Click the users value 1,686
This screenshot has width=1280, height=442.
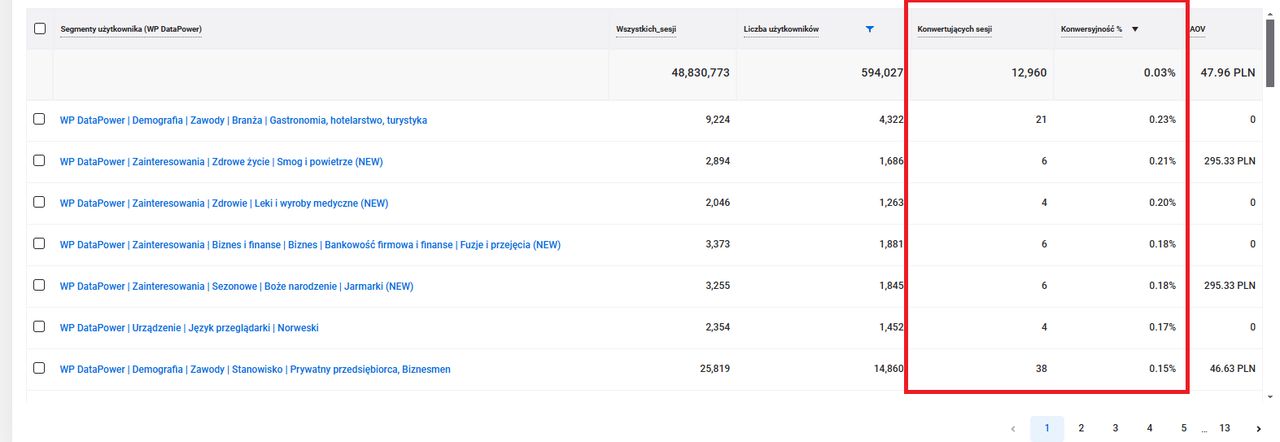coord(891,161)
